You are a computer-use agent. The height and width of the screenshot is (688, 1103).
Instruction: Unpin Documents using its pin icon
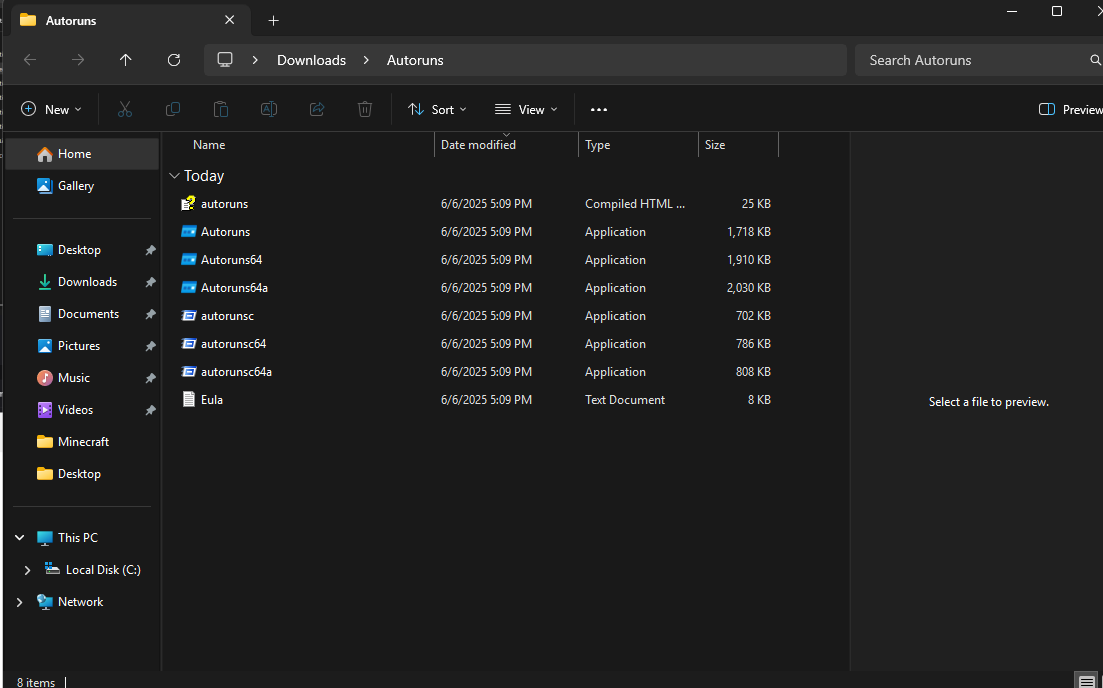click(x=150, y=314)
